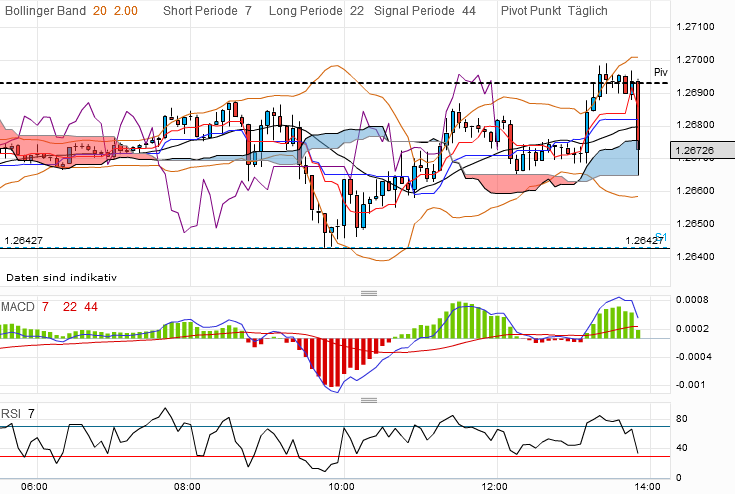The width and height of the screenshot is (735, 494).
Task: Select the Signal Periode value 44
Action: [x=469, y=11]
